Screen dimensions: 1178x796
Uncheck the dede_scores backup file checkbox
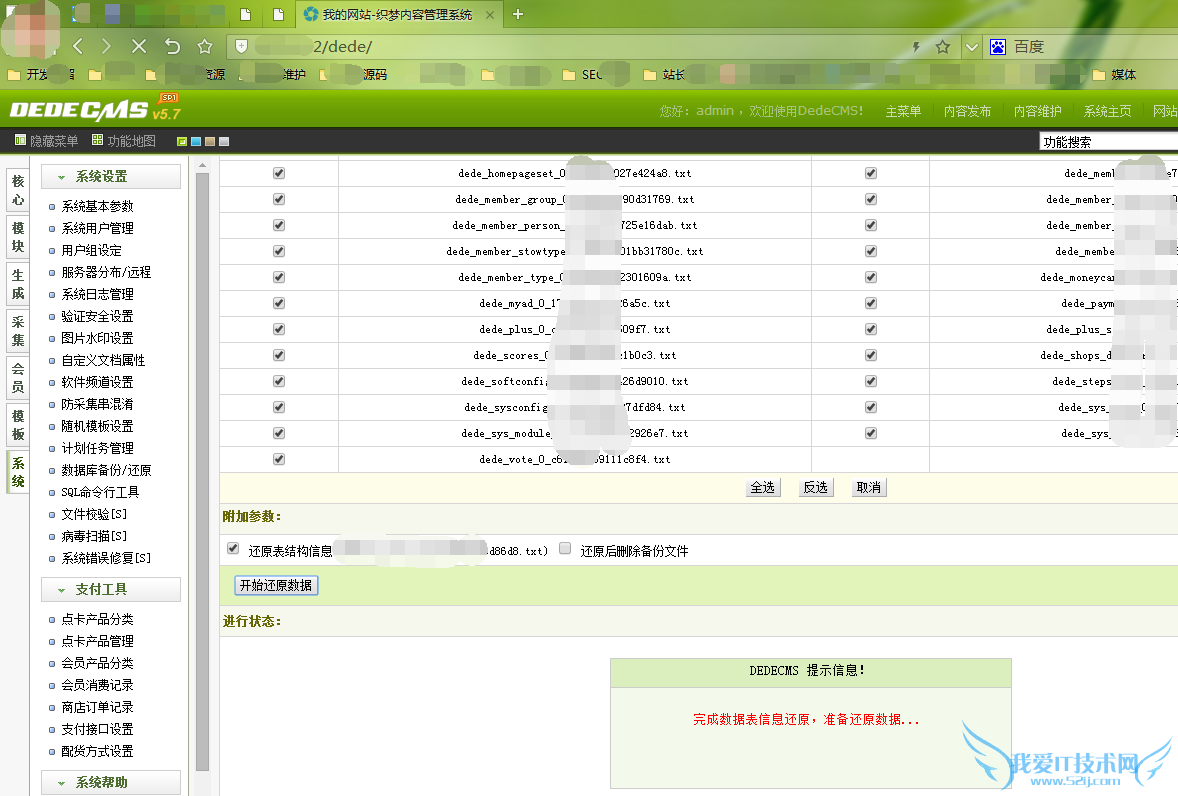pos(279,355)
